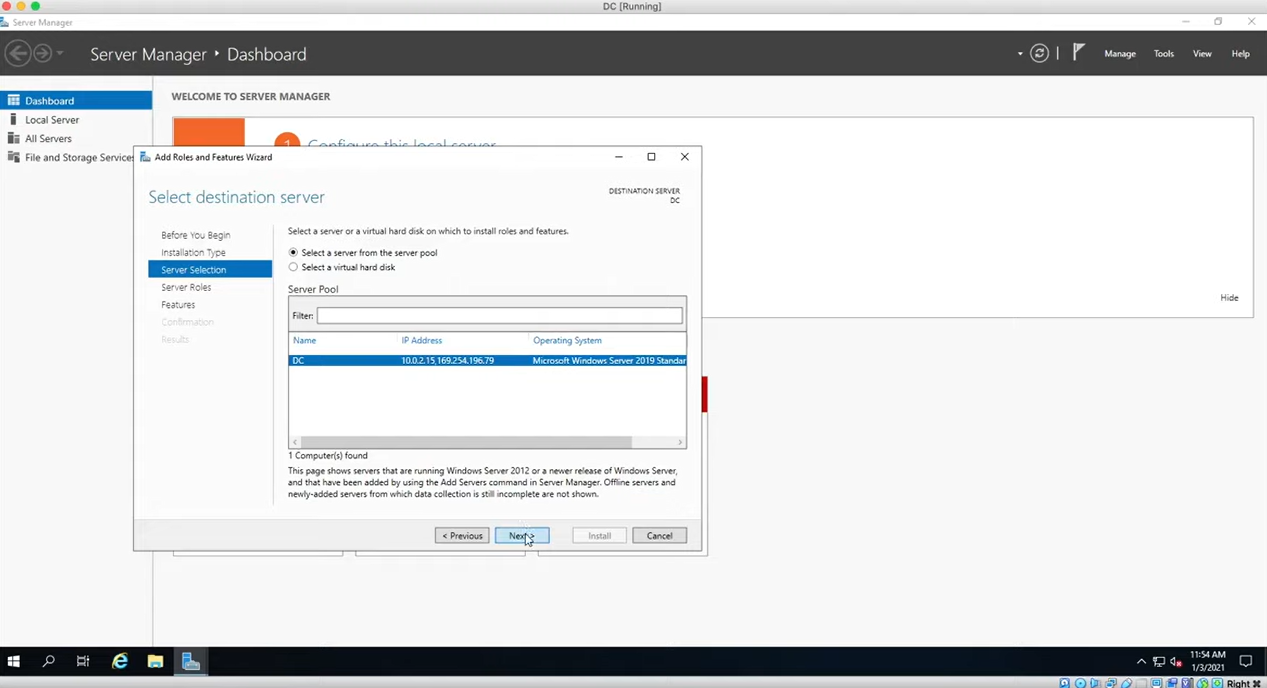Click the Dashboard grid icon in sidebar
The height and width of the screenshot is (688, 1267).
pos(13,100)
